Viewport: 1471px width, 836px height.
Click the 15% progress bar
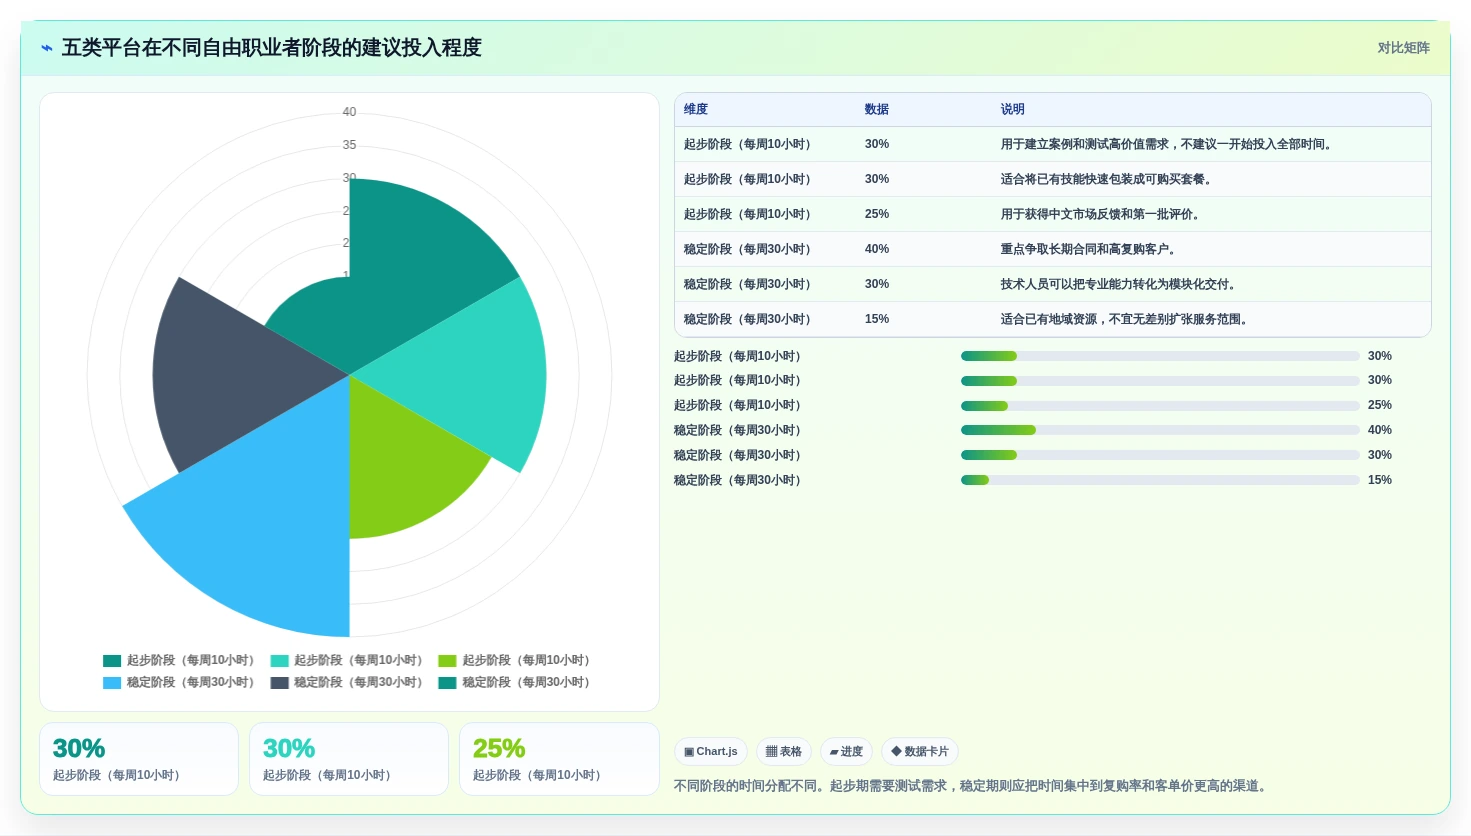click(x=1160, y=480)
